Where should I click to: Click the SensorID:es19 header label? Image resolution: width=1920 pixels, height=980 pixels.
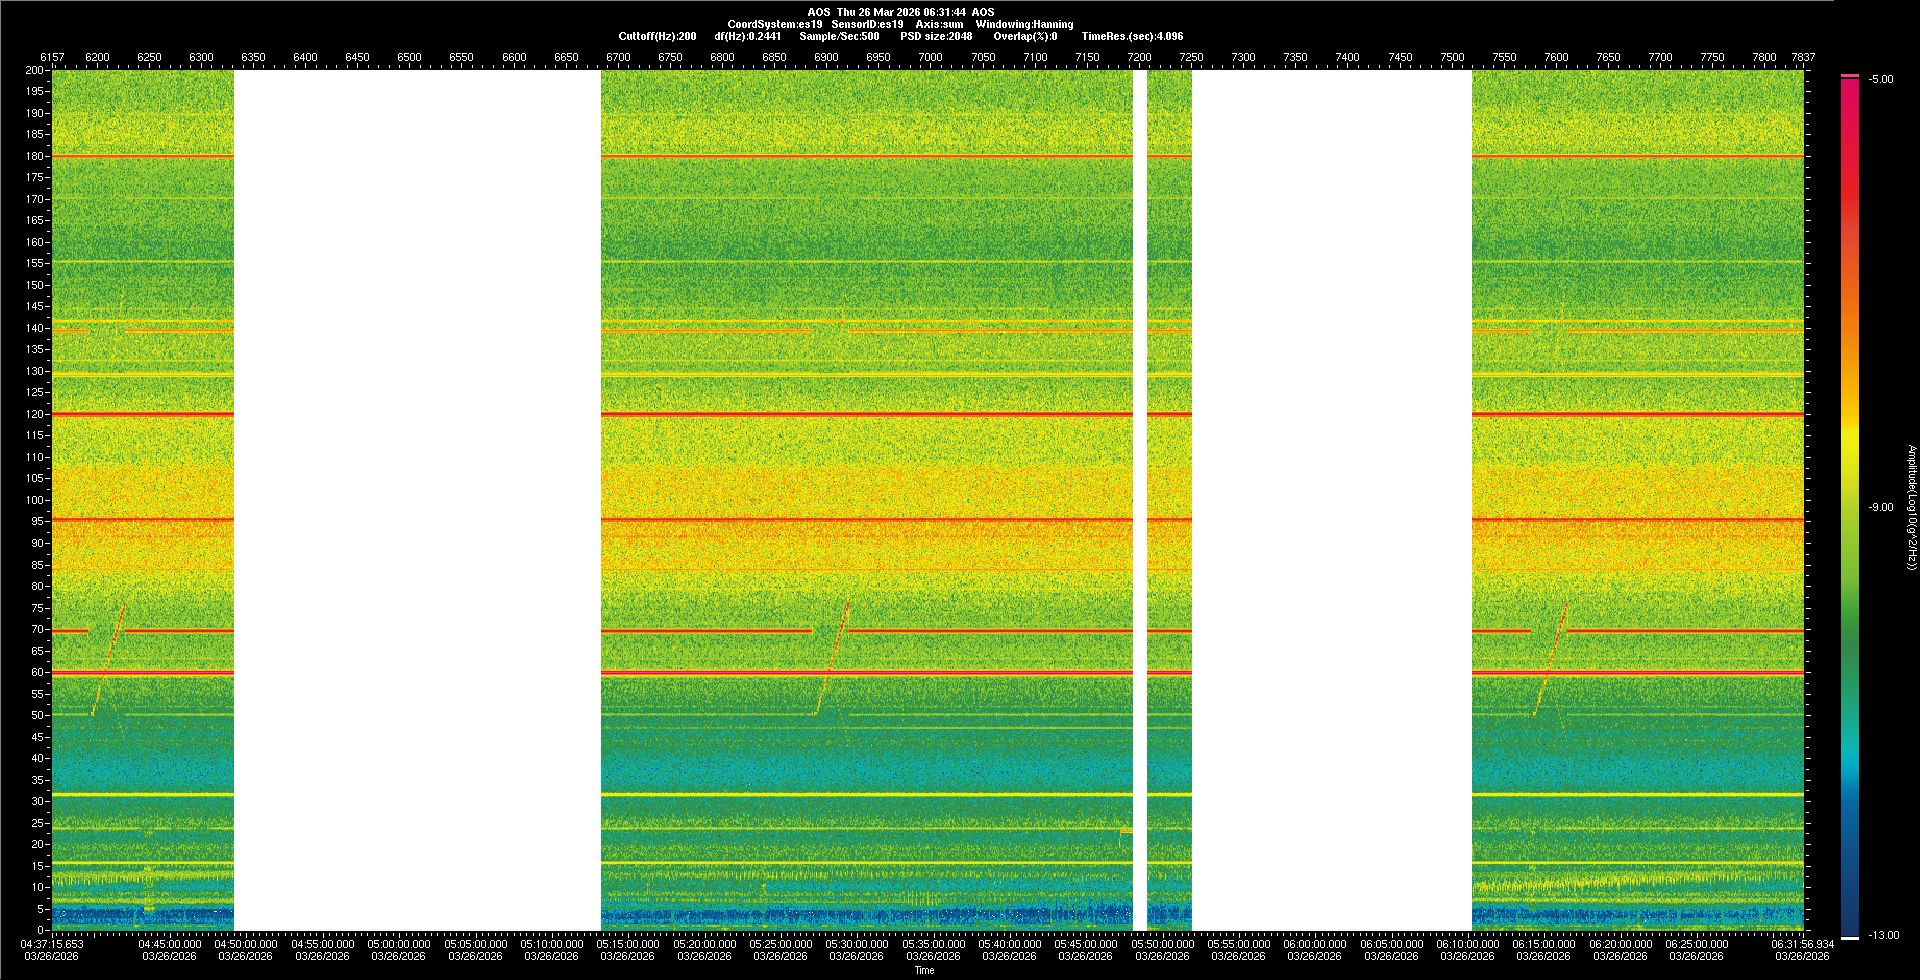[867, 24]
